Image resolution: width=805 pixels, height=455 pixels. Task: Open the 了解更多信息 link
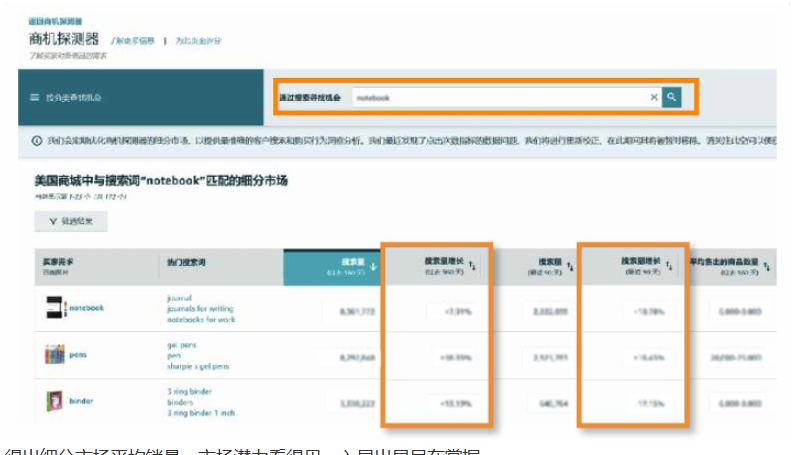[132, 41]
